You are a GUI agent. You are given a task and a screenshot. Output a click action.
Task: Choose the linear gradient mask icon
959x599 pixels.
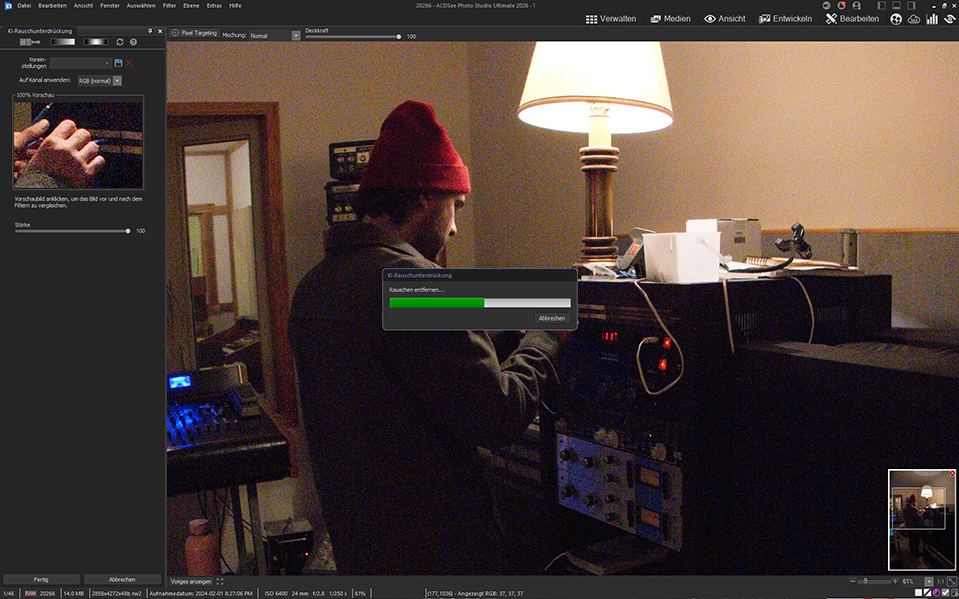click(x=62, y=42)
